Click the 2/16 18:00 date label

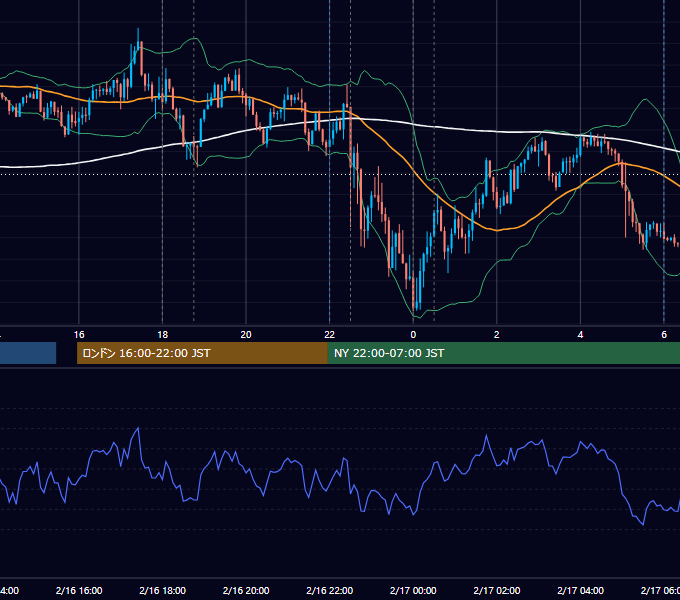pyautogui.click(x=163, y=590)
